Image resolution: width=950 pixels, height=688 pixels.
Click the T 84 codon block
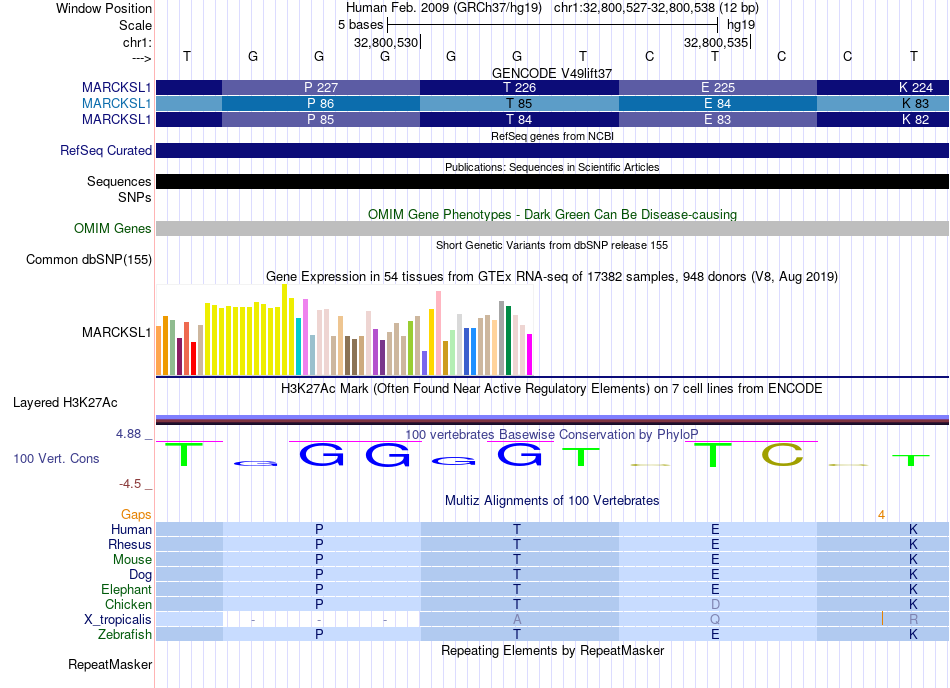[x=519, y=119]
